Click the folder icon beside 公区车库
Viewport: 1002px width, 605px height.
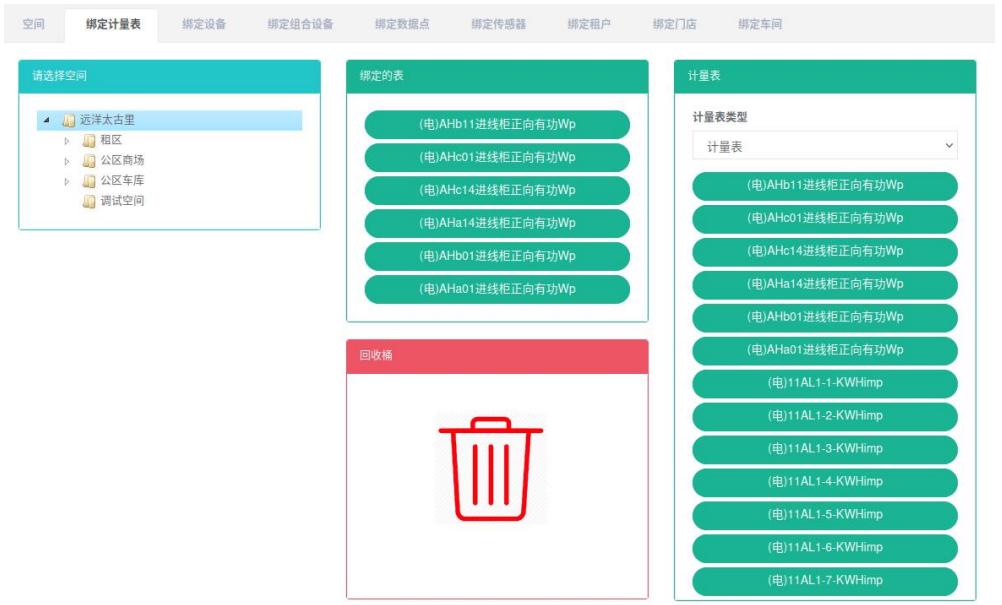[89, 181]
